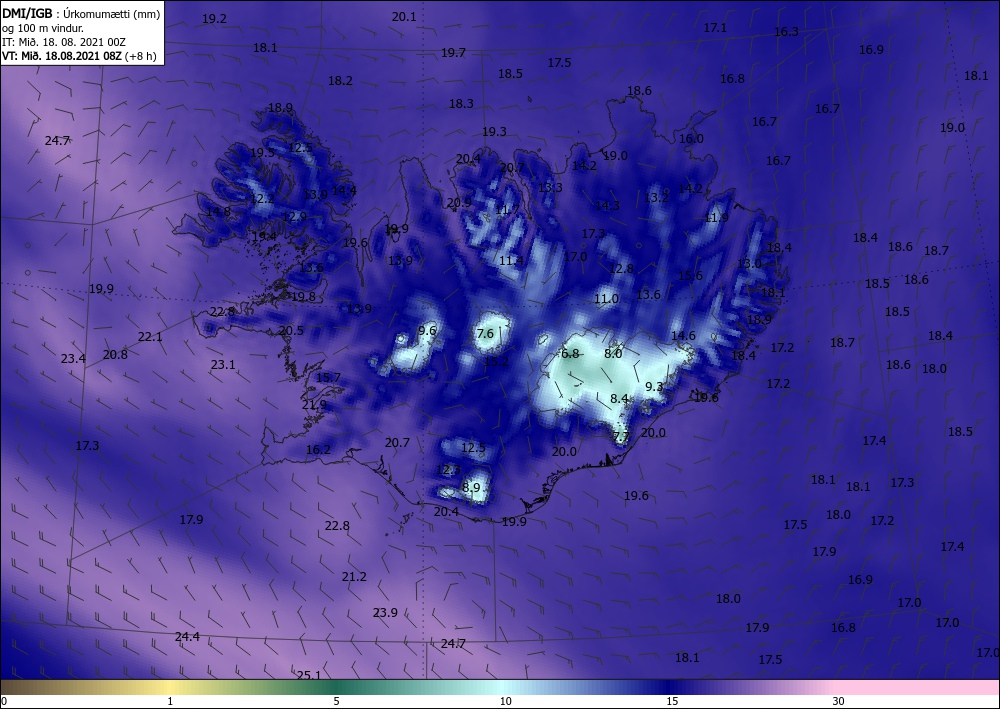Click the map value 11.7
Screen dimensions: 1000x709
coord(507,210)
